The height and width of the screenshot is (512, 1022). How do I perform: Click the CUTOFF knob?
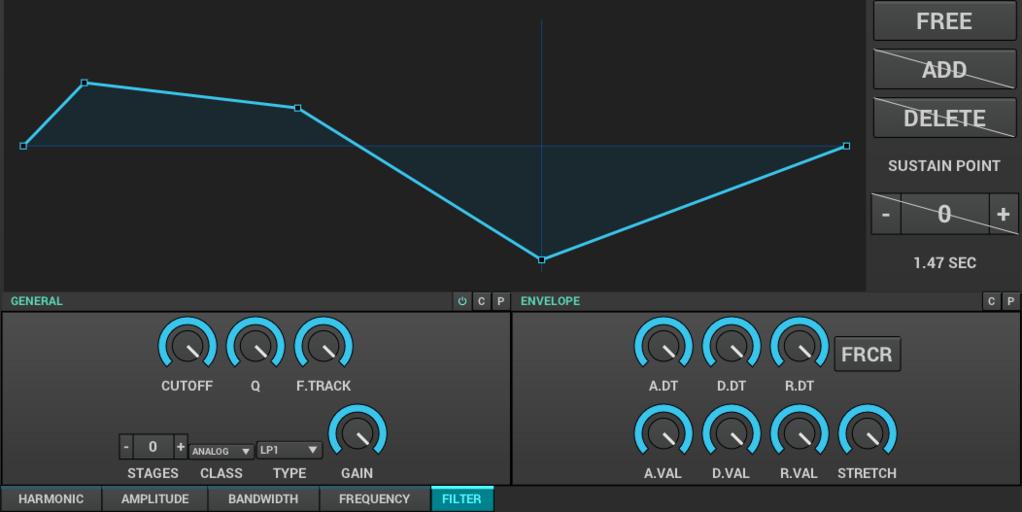(x=187, y=346)
